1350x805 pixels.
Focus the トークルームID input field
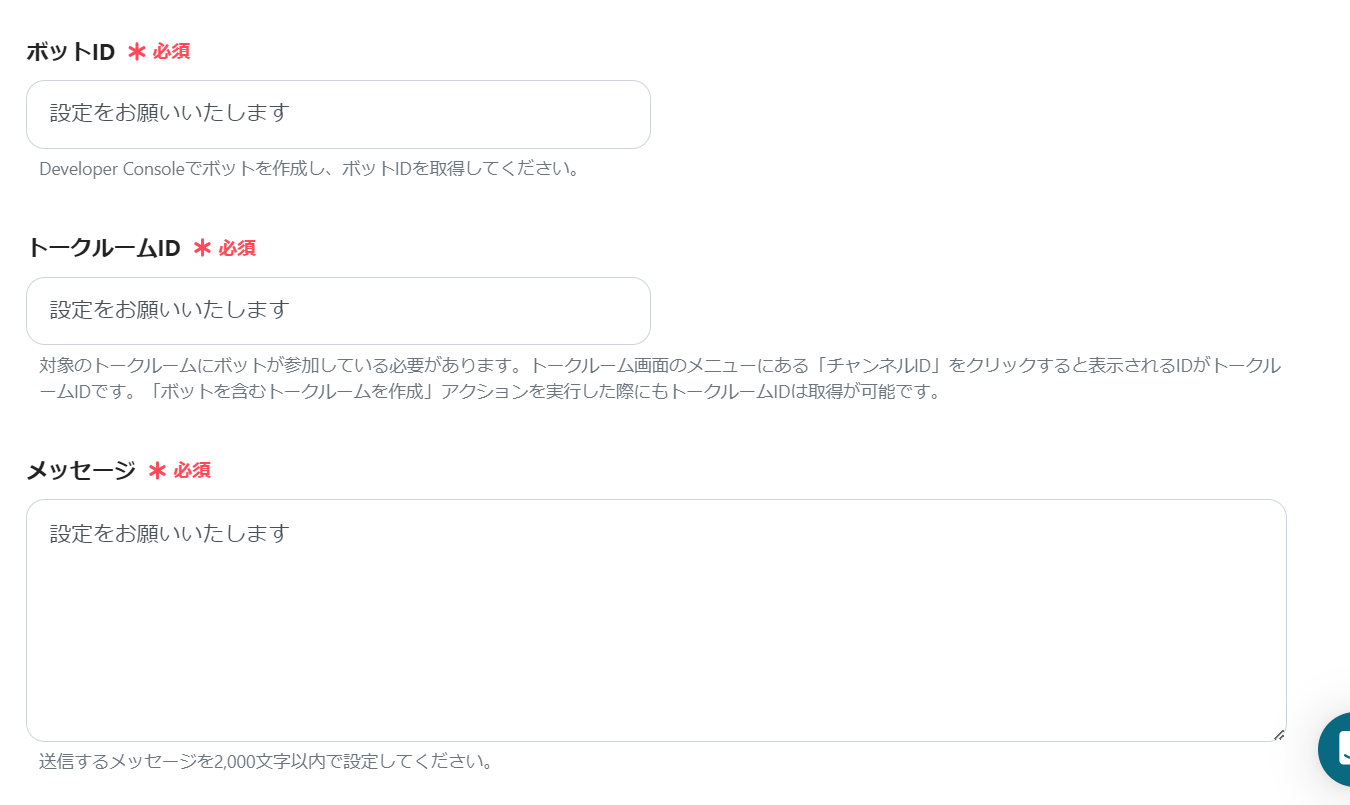click(338, 311)
